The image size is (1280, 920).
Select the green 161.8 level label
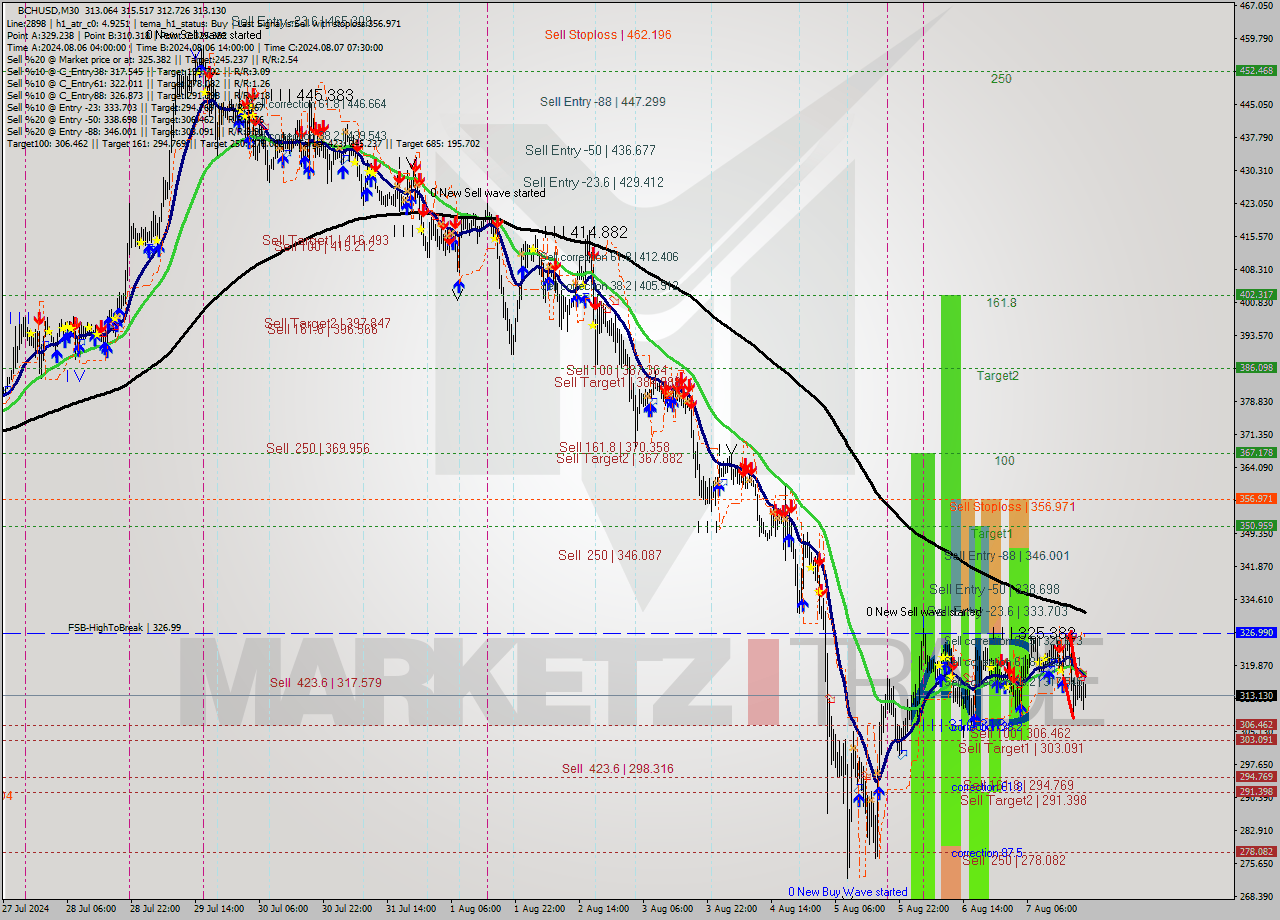coord(1002,303)
